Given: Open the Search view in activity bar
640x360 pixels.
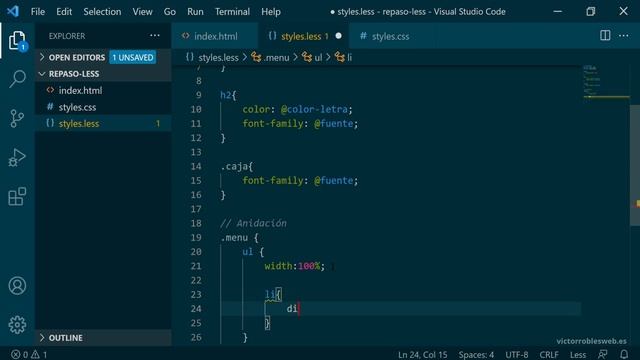Looking at the screenshot, I should [x=17, y=78].
